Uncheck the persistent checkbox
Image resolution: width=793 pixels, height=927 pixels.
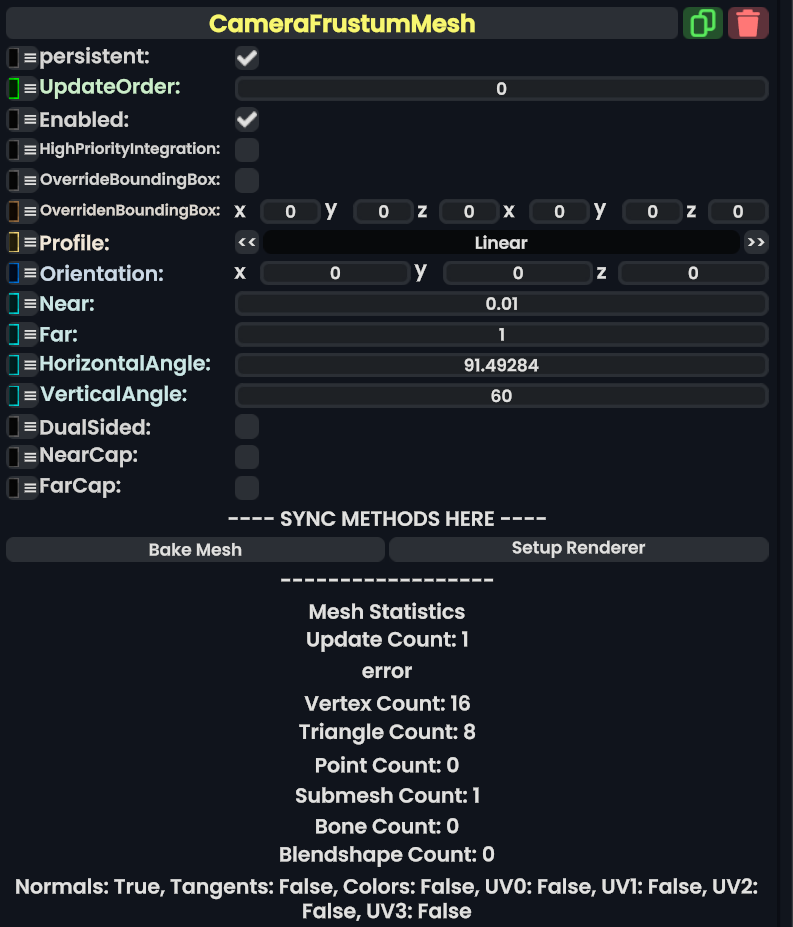[x=247, y=58]
